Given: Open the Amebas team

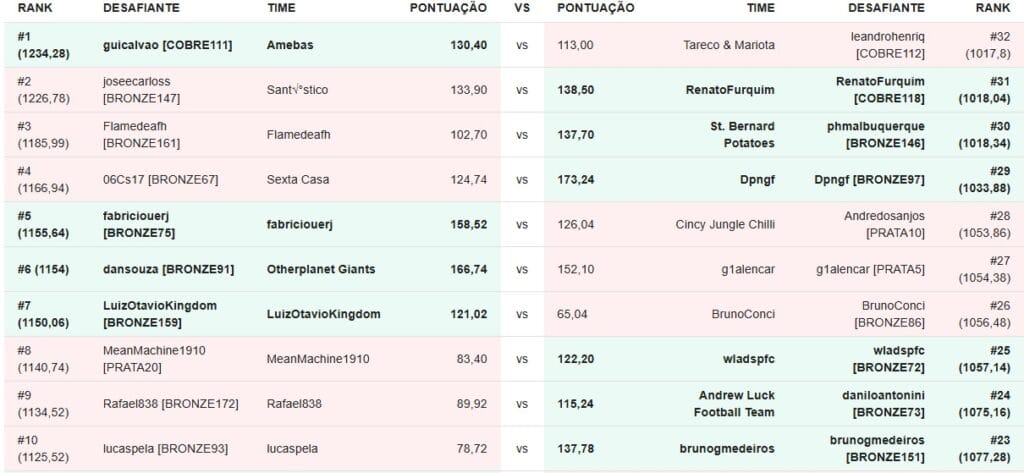Looking at the screenshot, I should pyautogui.click(x=291, y=45).
